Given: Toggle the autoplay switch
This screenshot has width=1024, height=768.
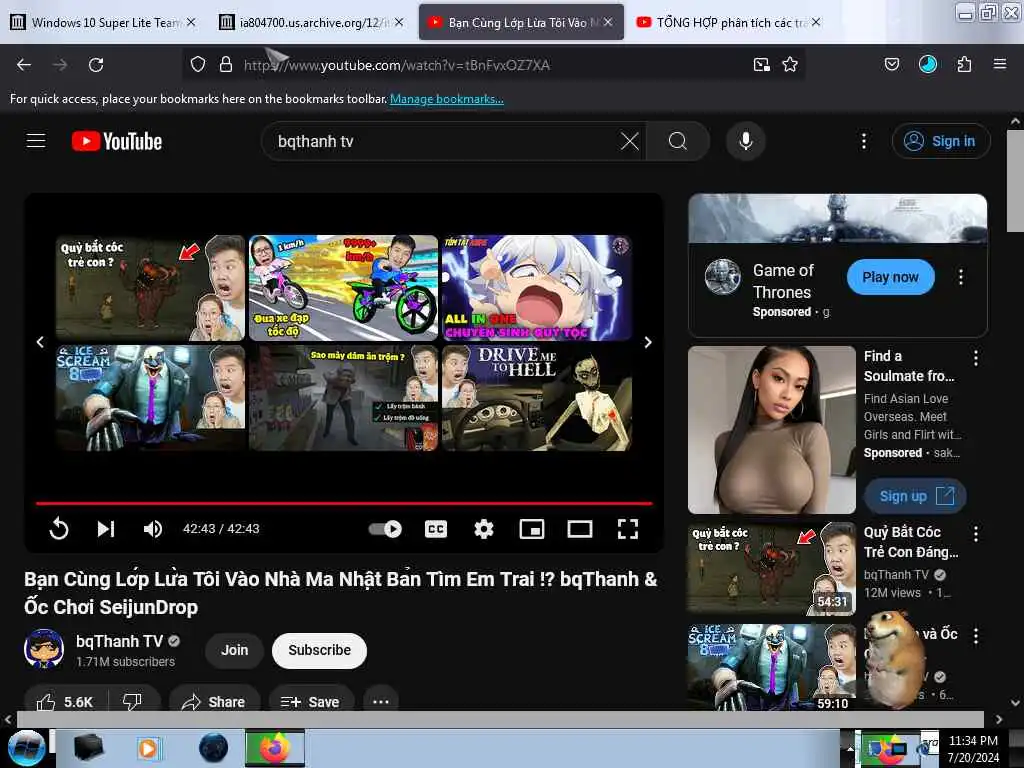Looking at the screenshot, I should coord(385,528).
